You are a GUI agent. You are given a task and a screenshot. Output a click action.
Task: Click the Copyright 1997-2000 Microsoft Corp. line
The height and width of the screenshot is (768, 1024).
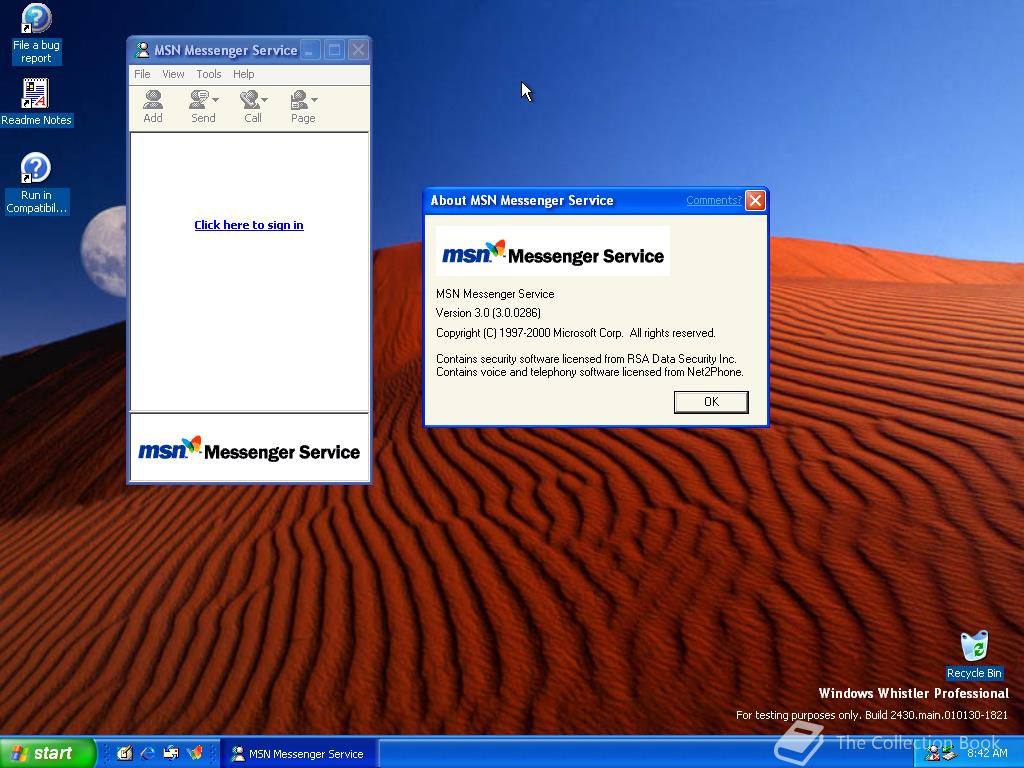click(575, 333)
